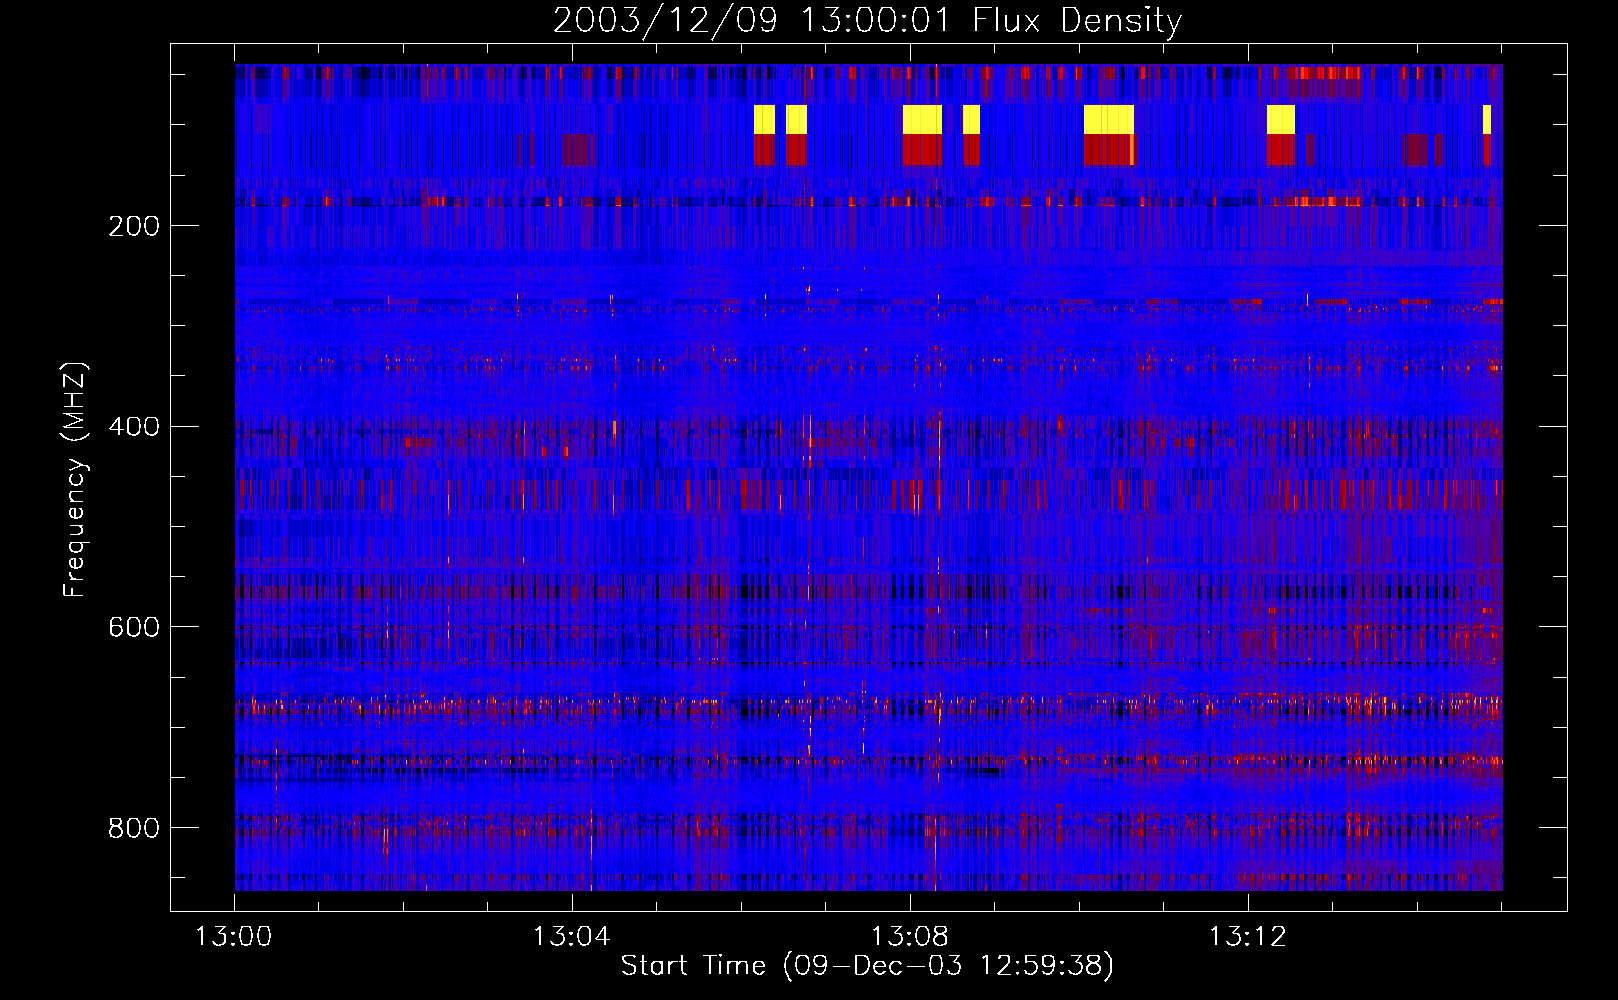Click the yellow burst just after 13:12

coord(1281,119)
